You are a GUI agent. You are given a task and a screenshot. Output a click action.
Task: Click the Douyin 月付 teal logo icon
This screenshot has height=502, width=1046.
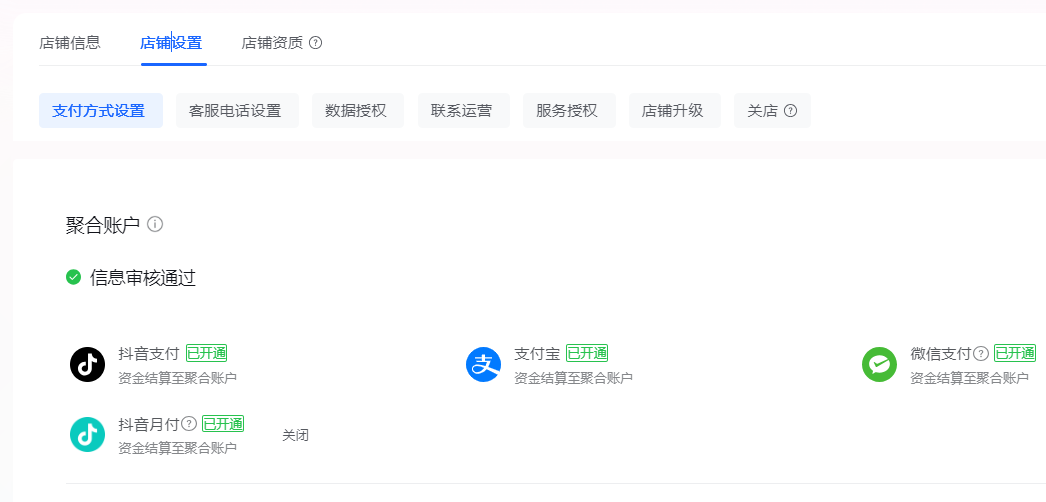tap(87, 435)
